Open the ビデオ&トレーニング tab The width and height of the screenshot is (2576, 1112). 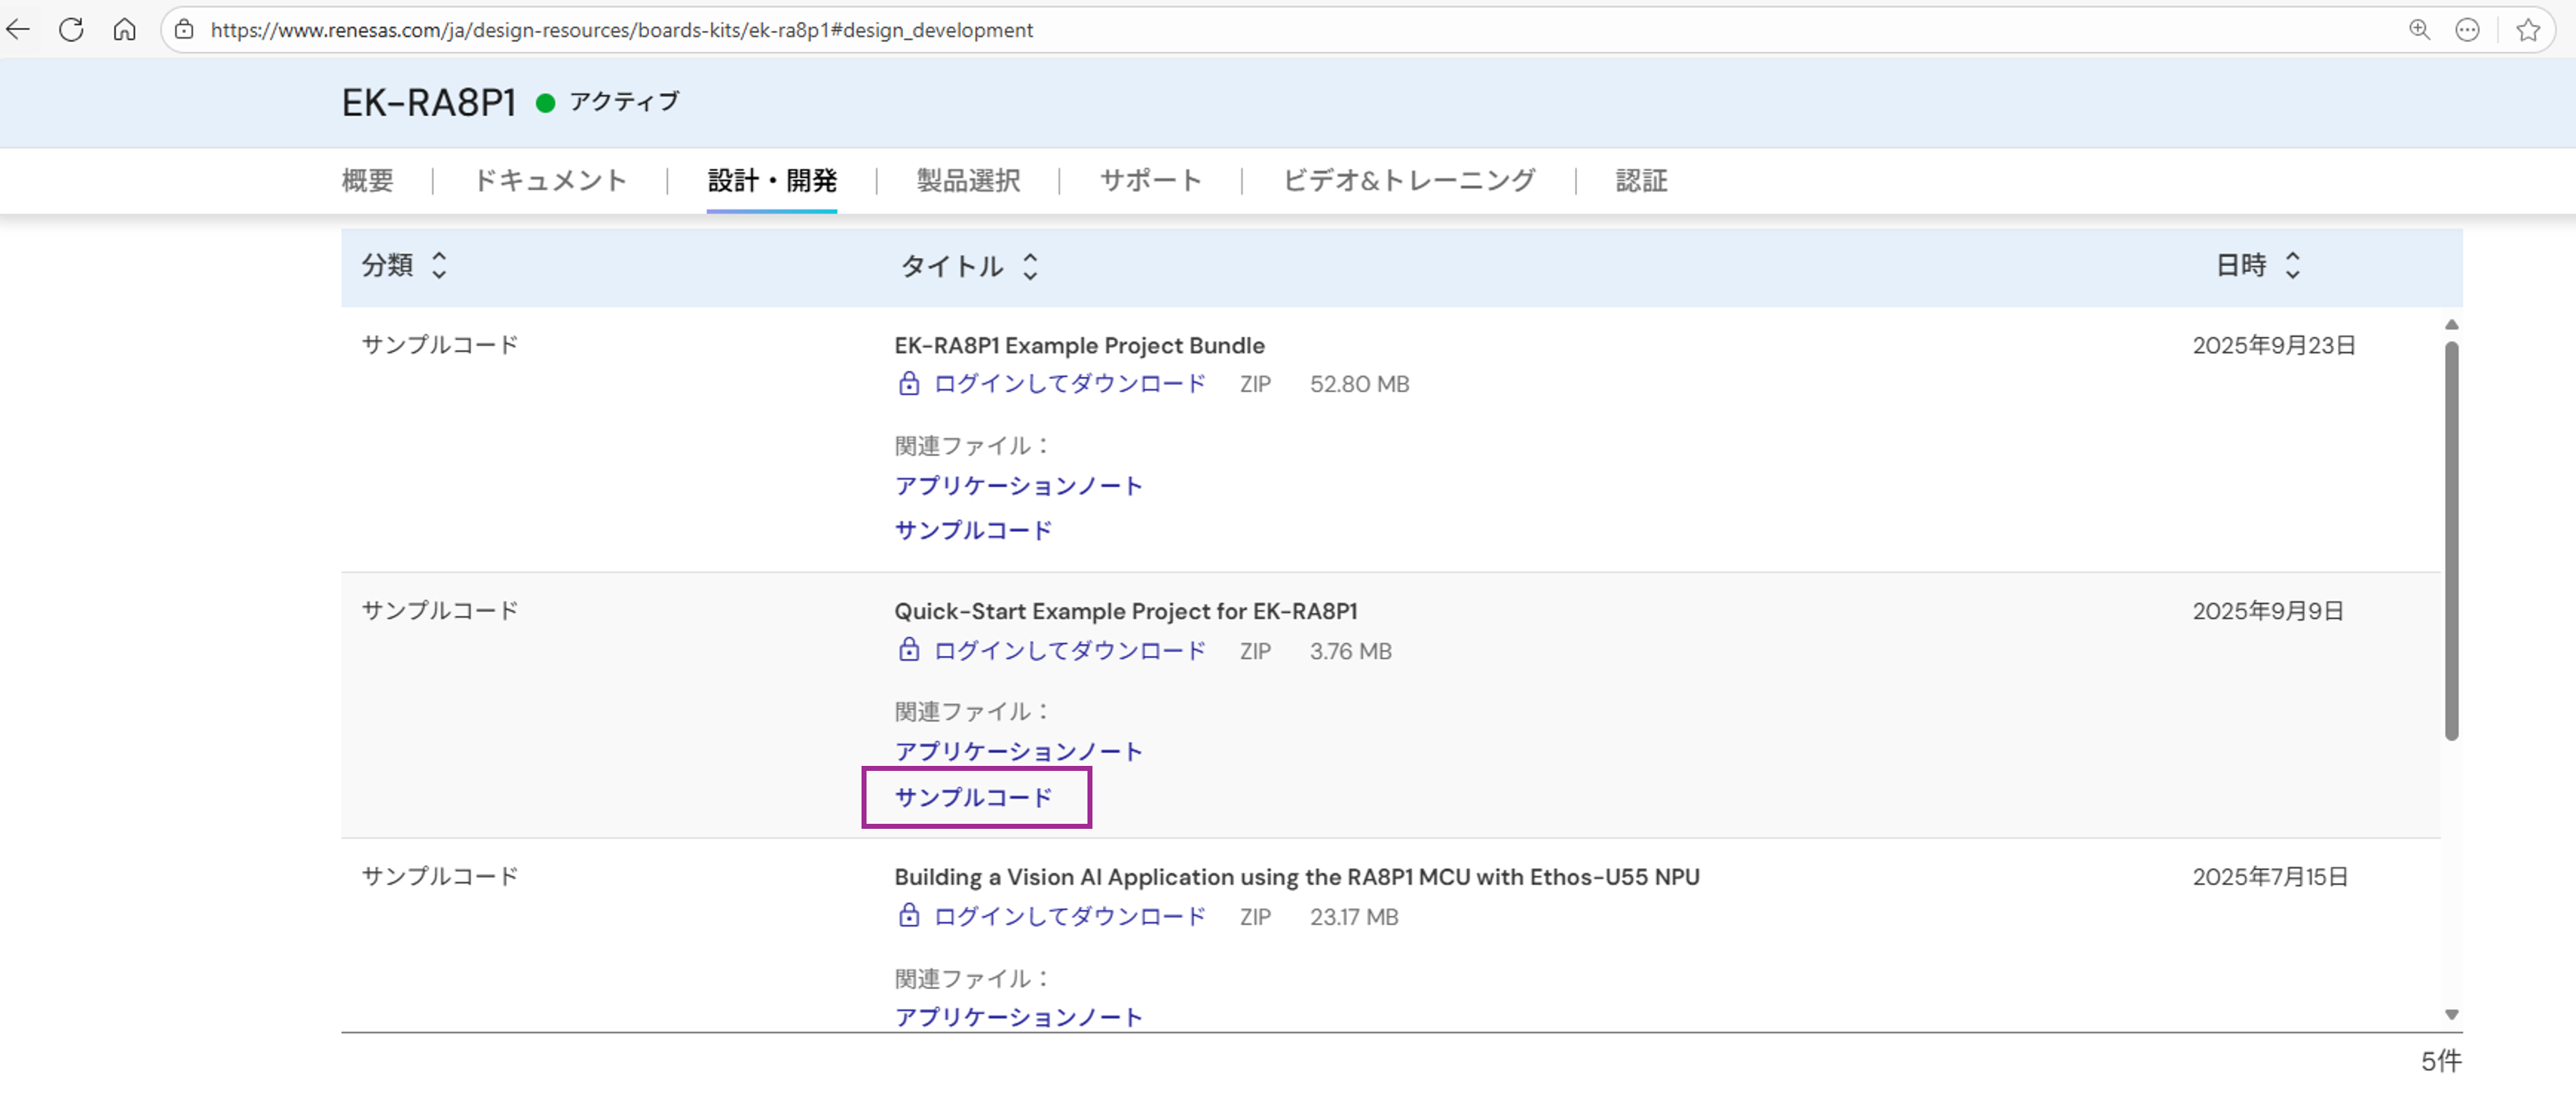click(x=1408, y=180)
